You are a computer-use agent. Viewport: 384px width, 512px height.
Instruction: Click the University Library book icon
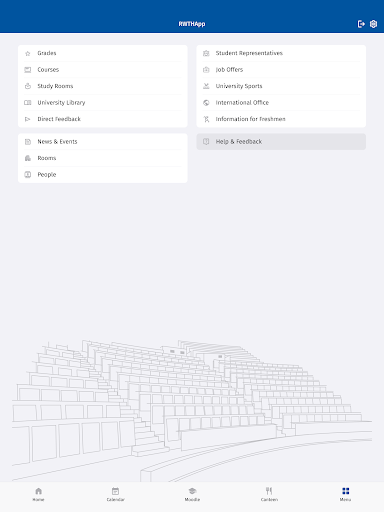tap(28, 103)
